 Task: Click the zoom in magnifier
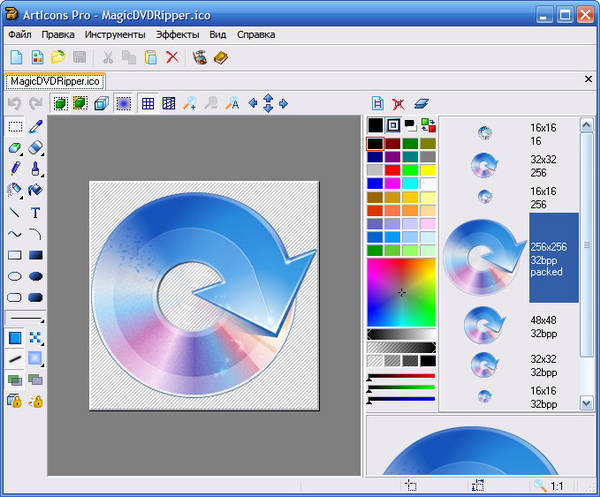click(190, 103)
